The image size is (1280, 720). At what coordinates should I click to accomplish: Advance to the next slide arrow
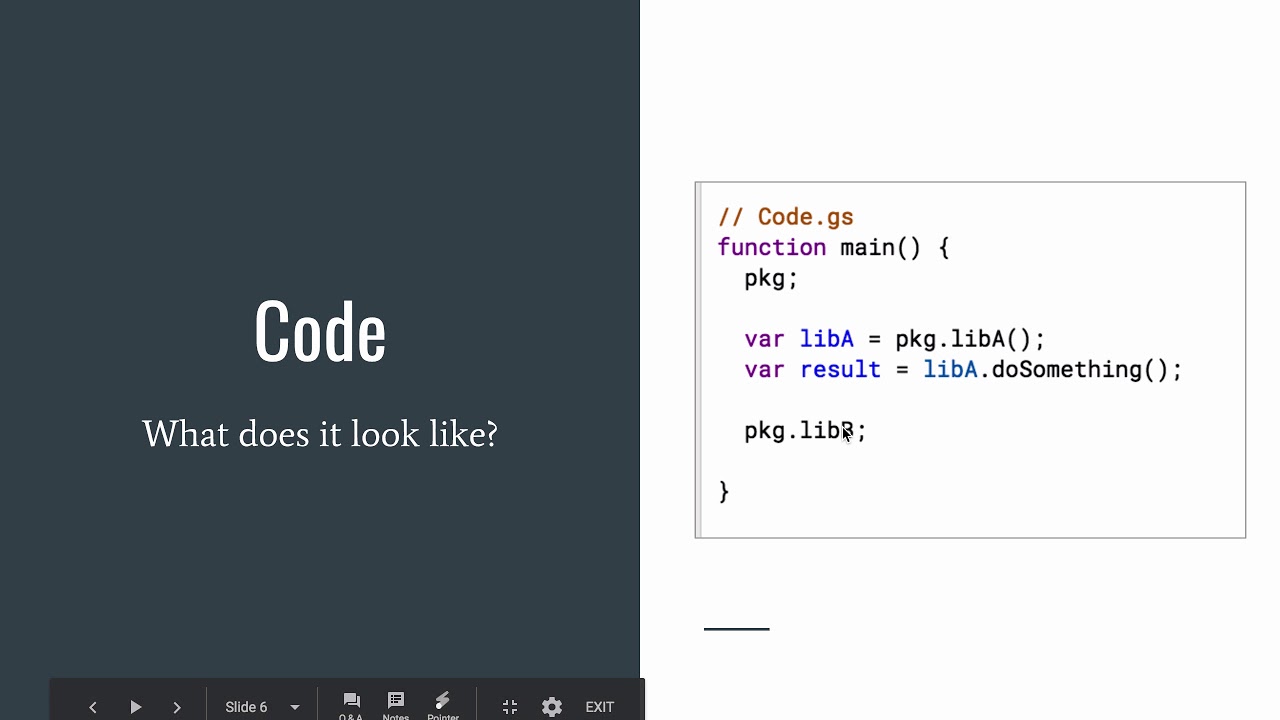(177, 707)
